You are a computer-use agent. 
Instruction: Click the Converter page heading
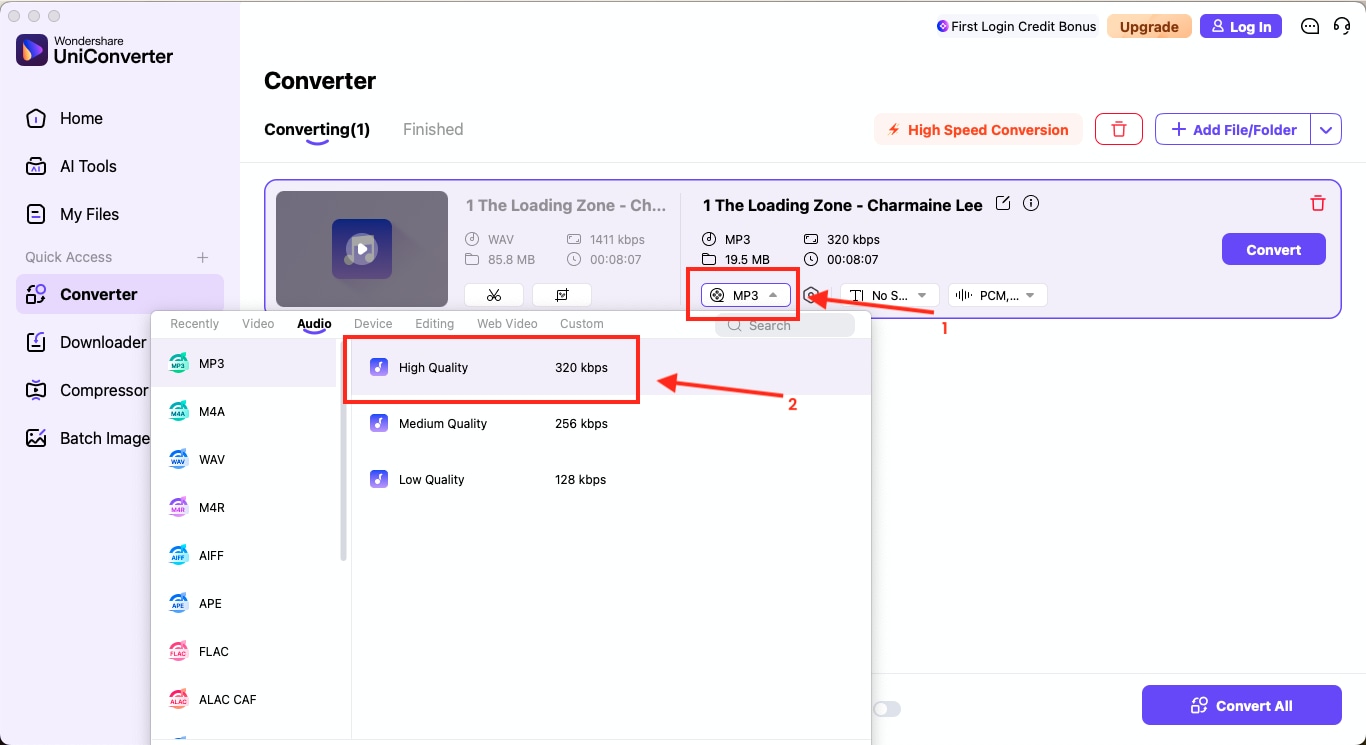320,81
